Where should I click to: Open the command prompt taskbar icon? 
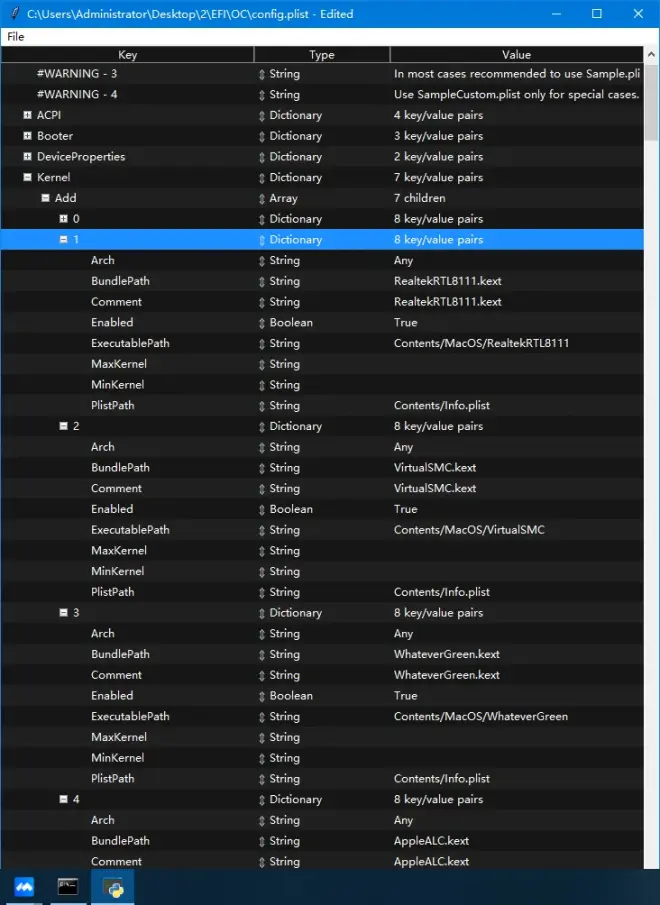[68, 887]
